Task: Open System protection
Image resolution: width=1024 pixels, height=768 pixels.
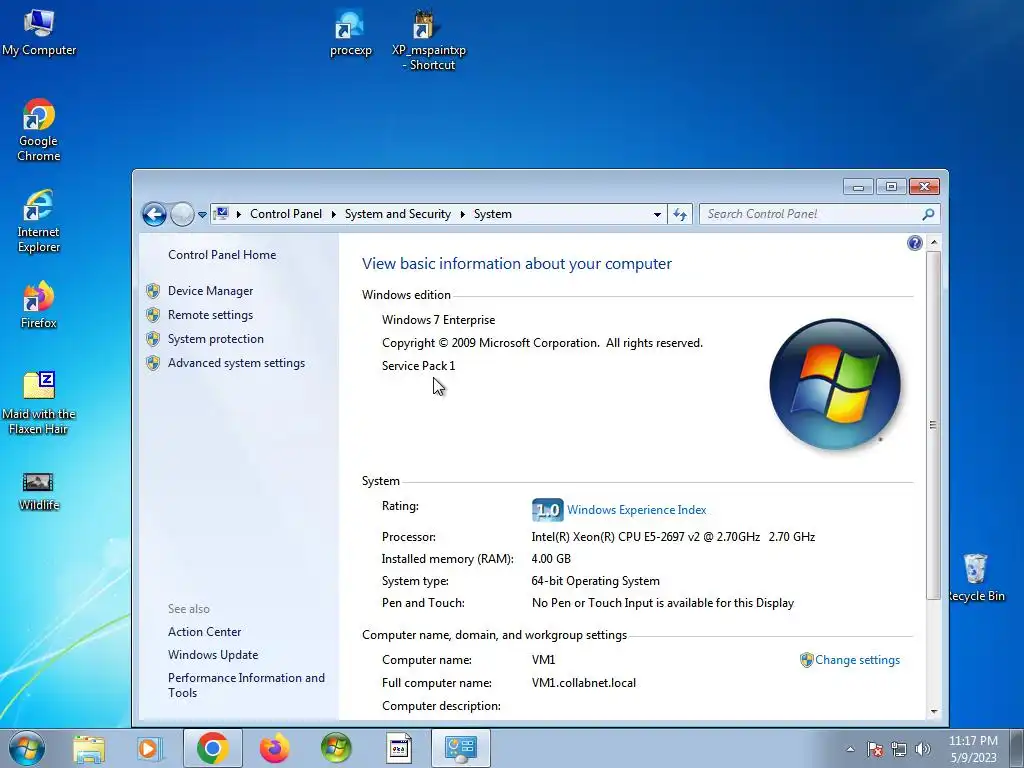Action: click(216, 339)
